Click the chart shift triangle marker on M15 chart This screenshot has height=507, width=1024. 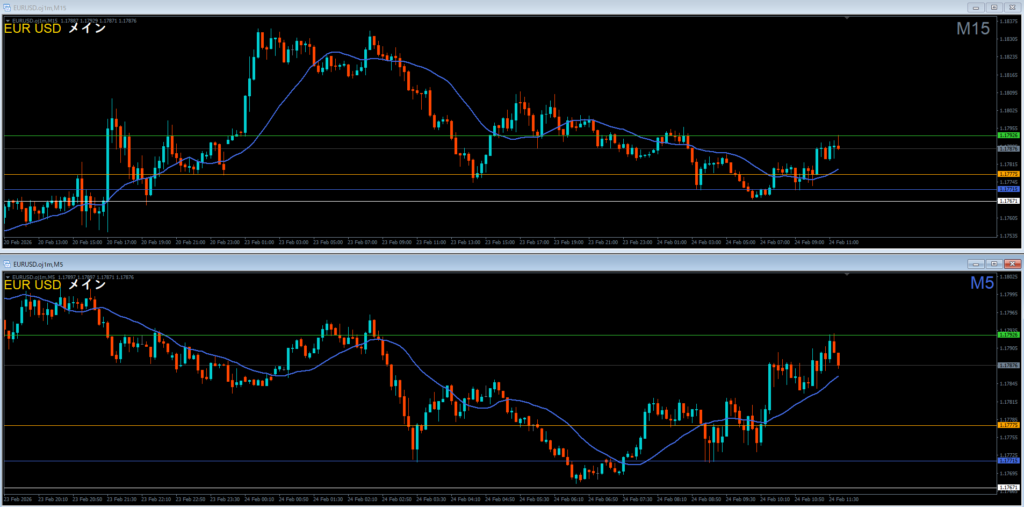846,18
